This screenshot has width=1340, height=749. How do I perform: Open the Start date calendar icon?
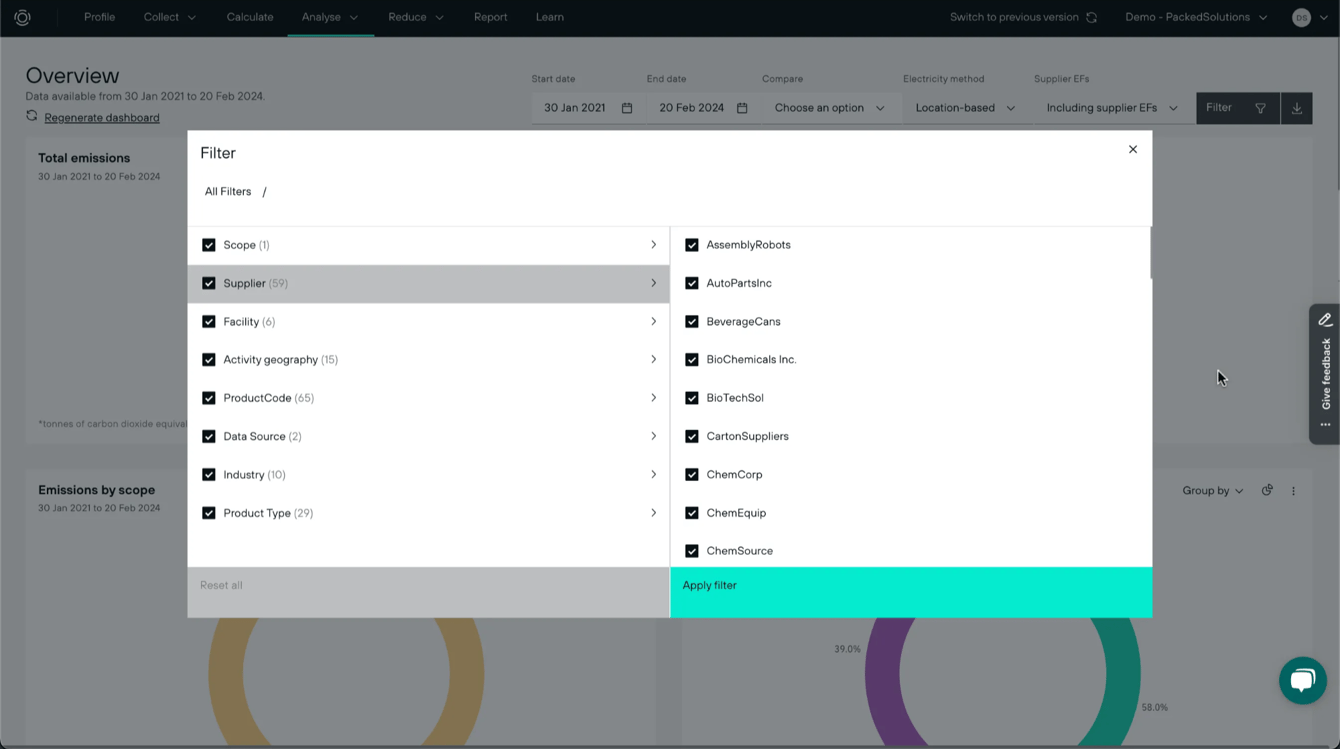627,107
